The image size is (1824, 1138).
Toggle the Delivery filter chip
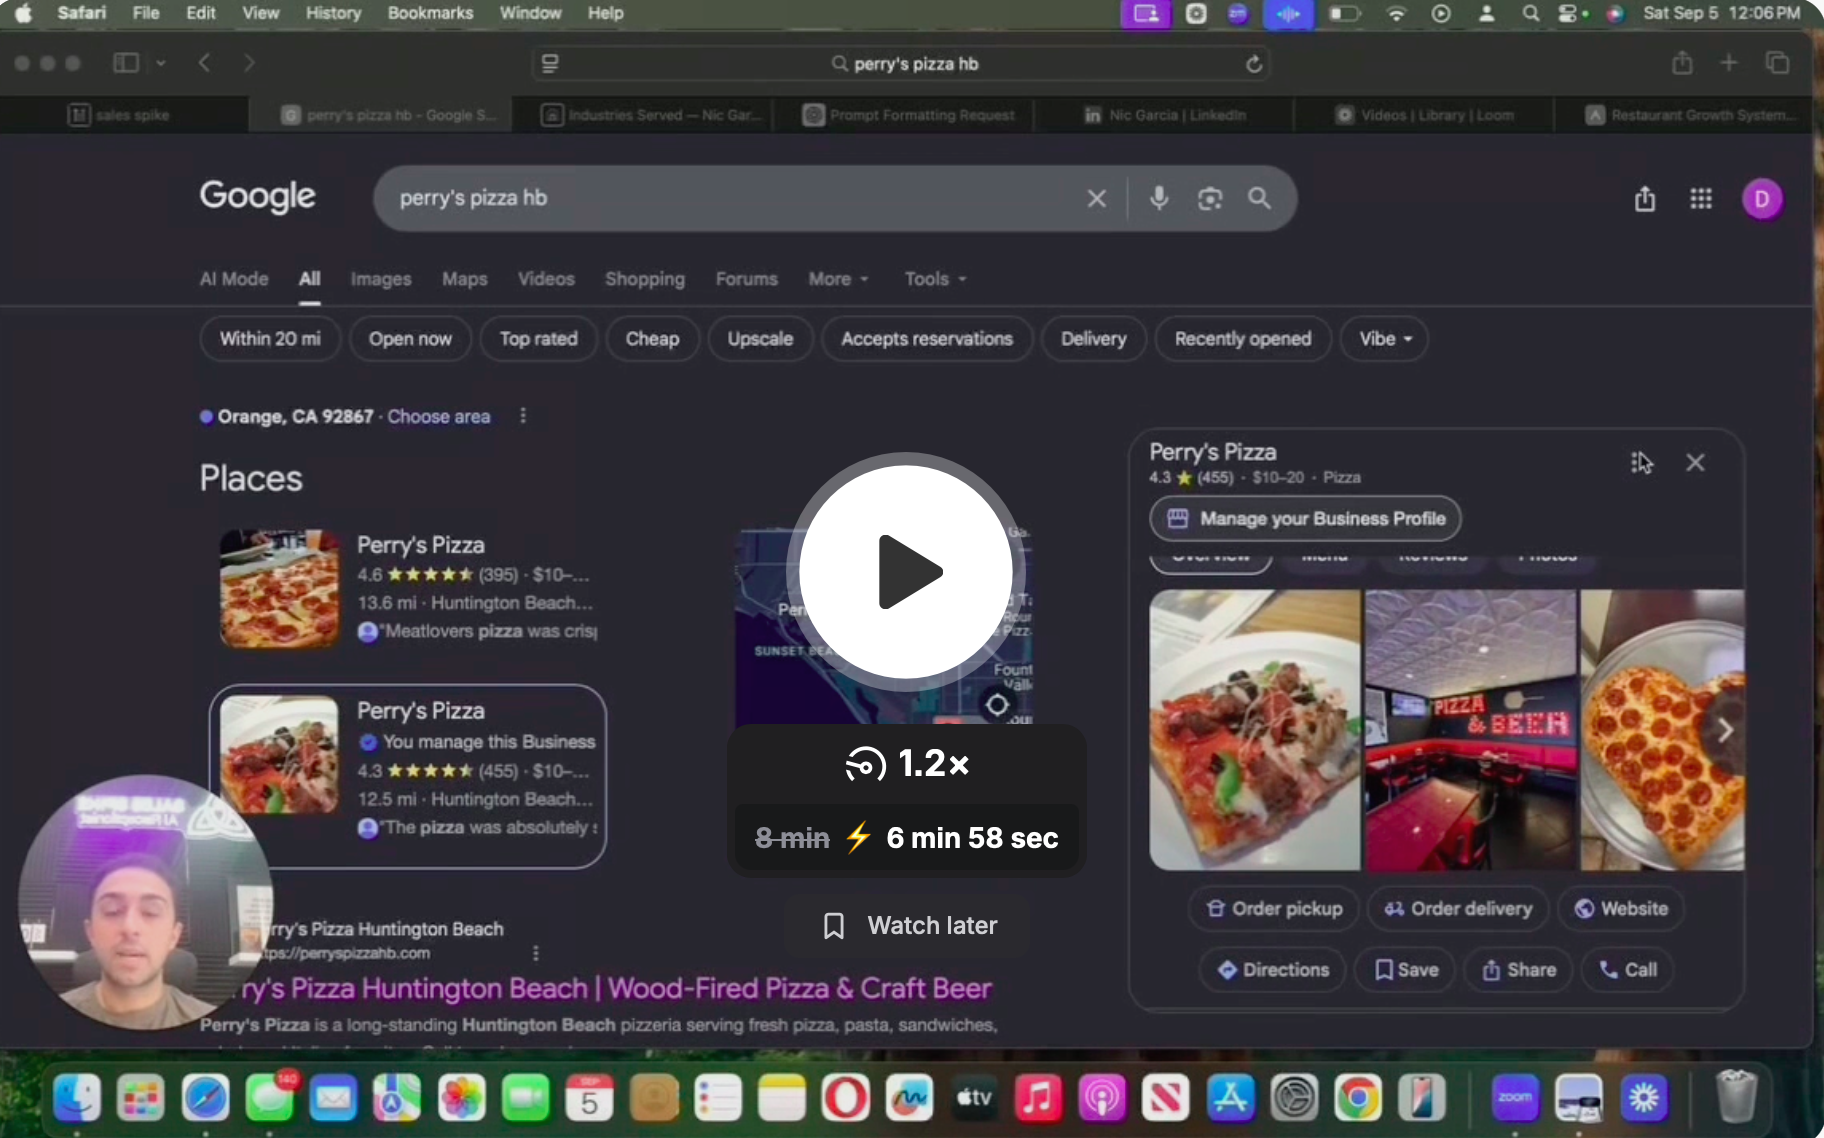pyautogui.click(x=1093, y=339)
